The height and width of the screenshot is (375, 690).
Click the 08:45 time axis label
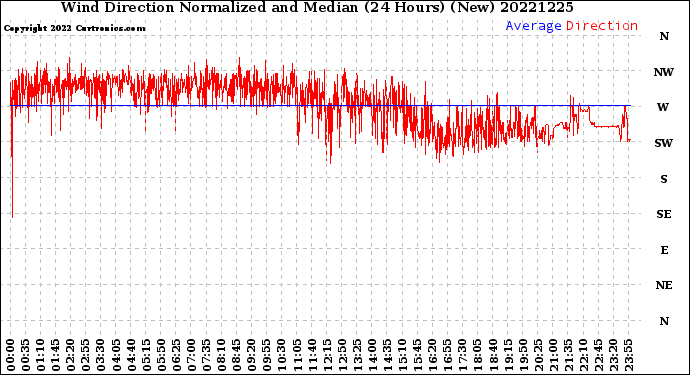pyautogui.click(x=236, y=356)
